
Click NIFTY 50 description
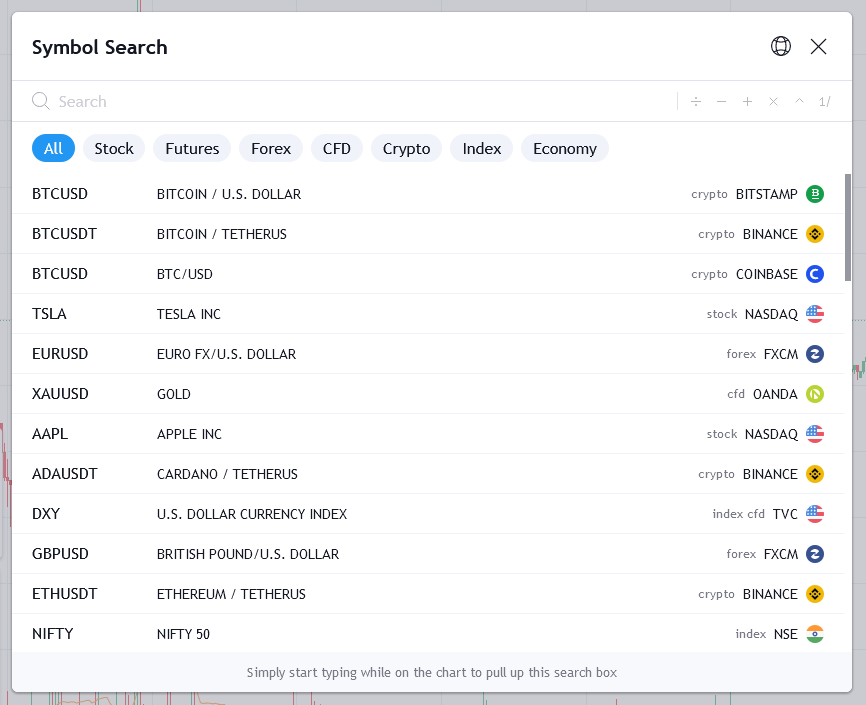point(183,634)
